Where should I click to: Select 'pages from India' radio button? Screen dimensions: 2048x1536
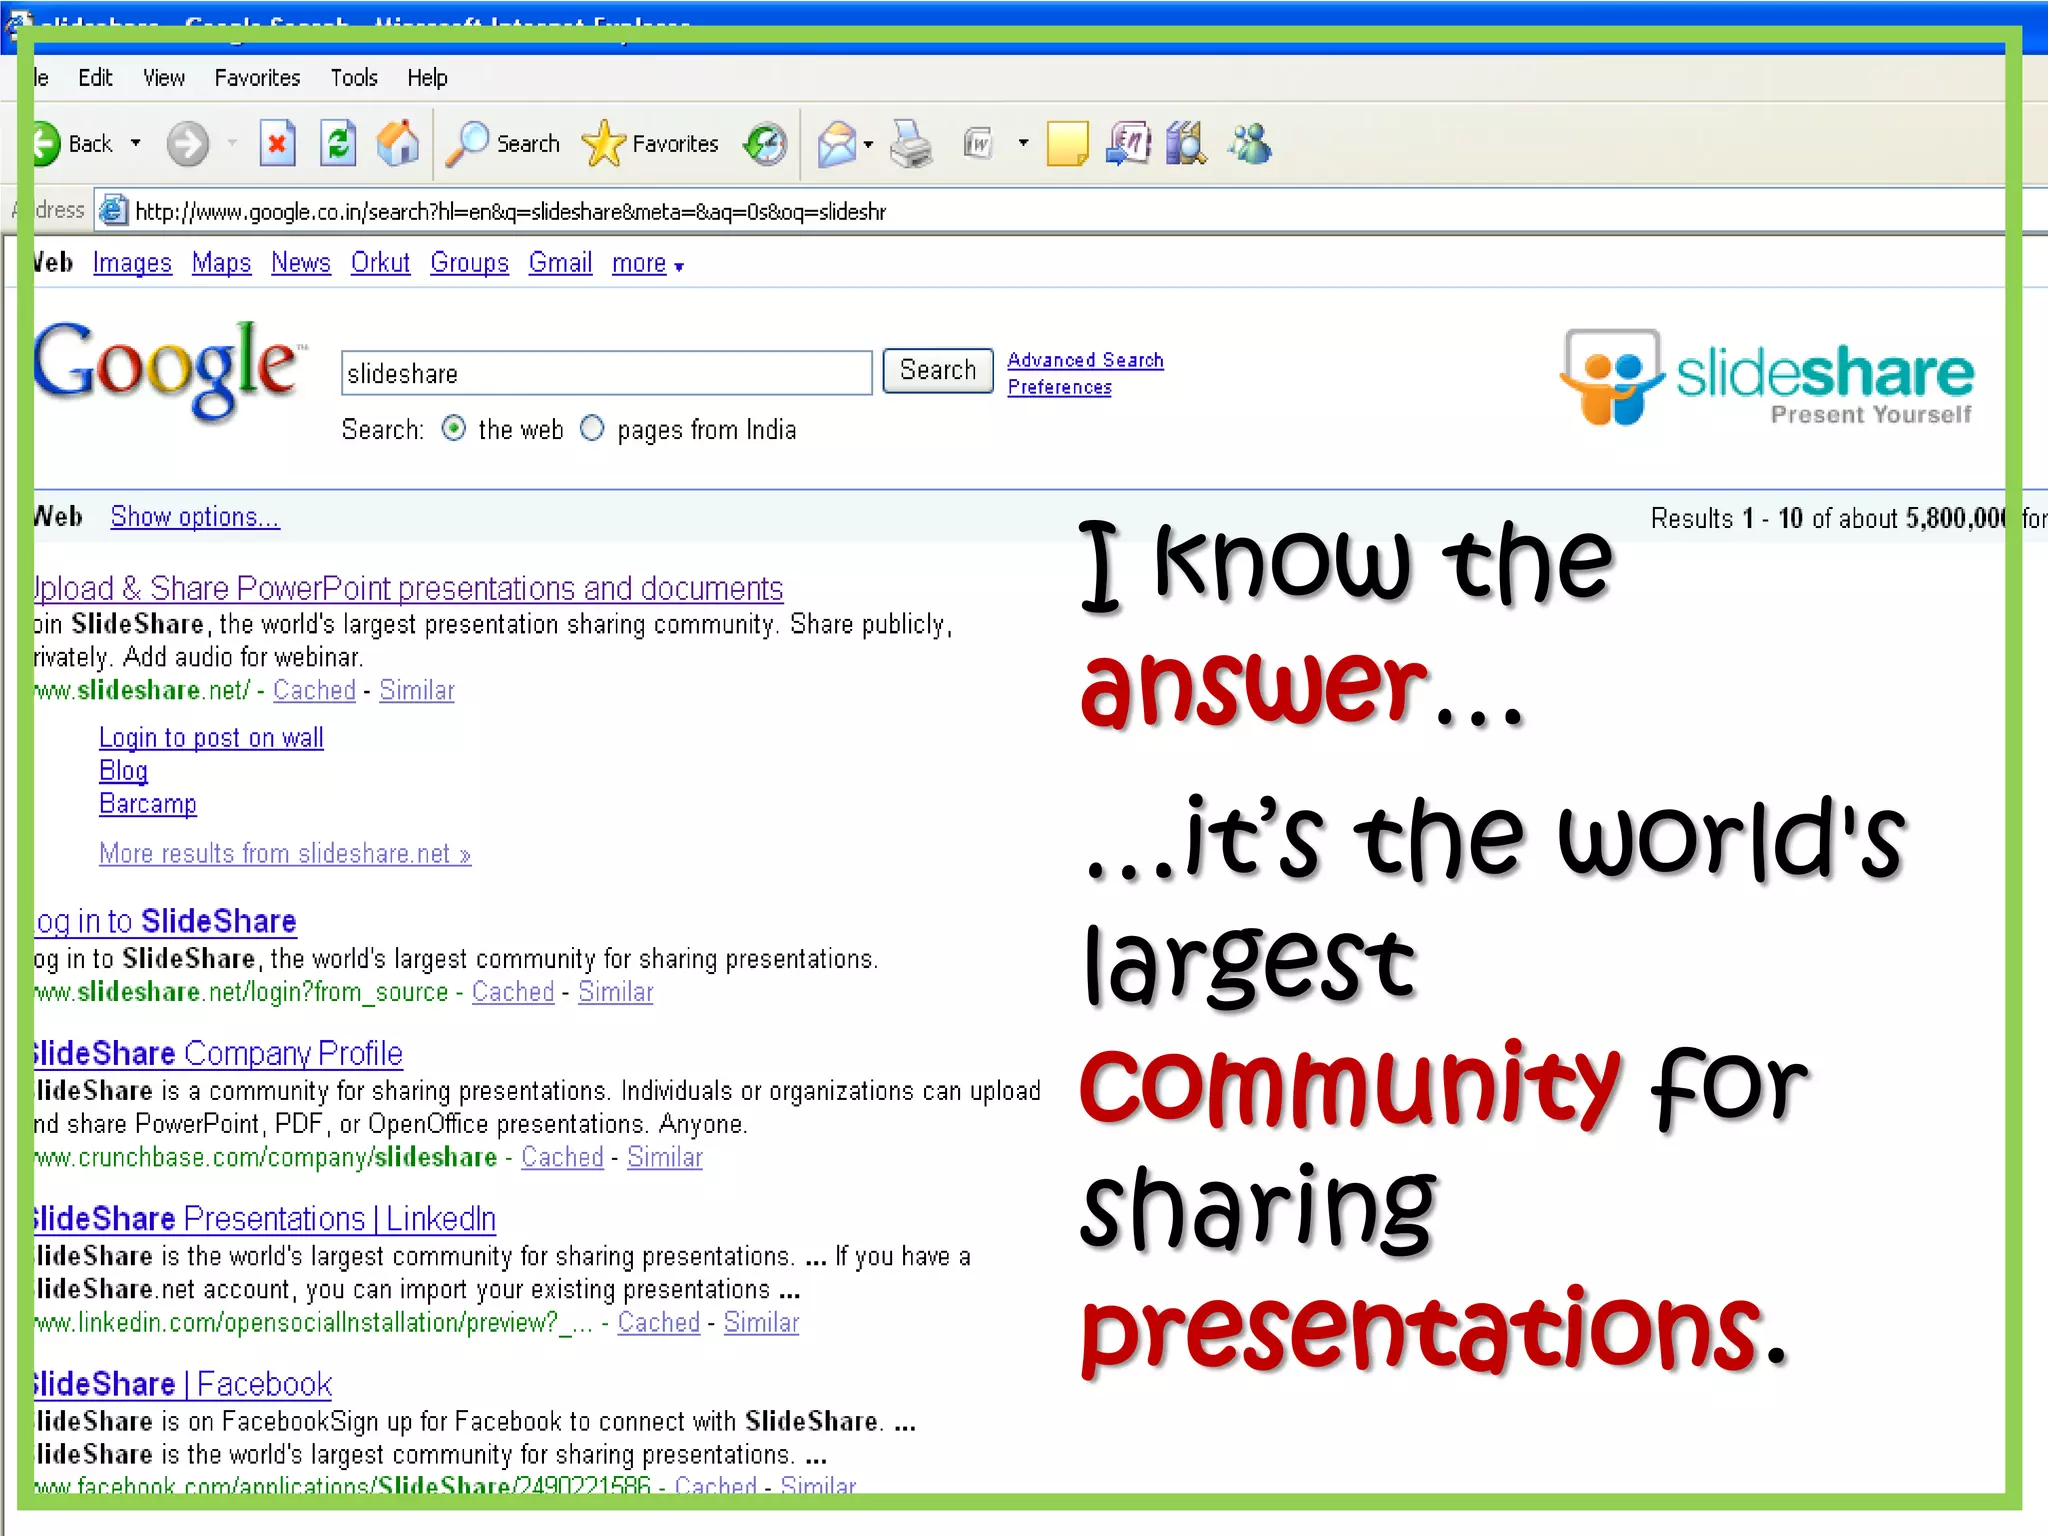click(x=592, y=429)
